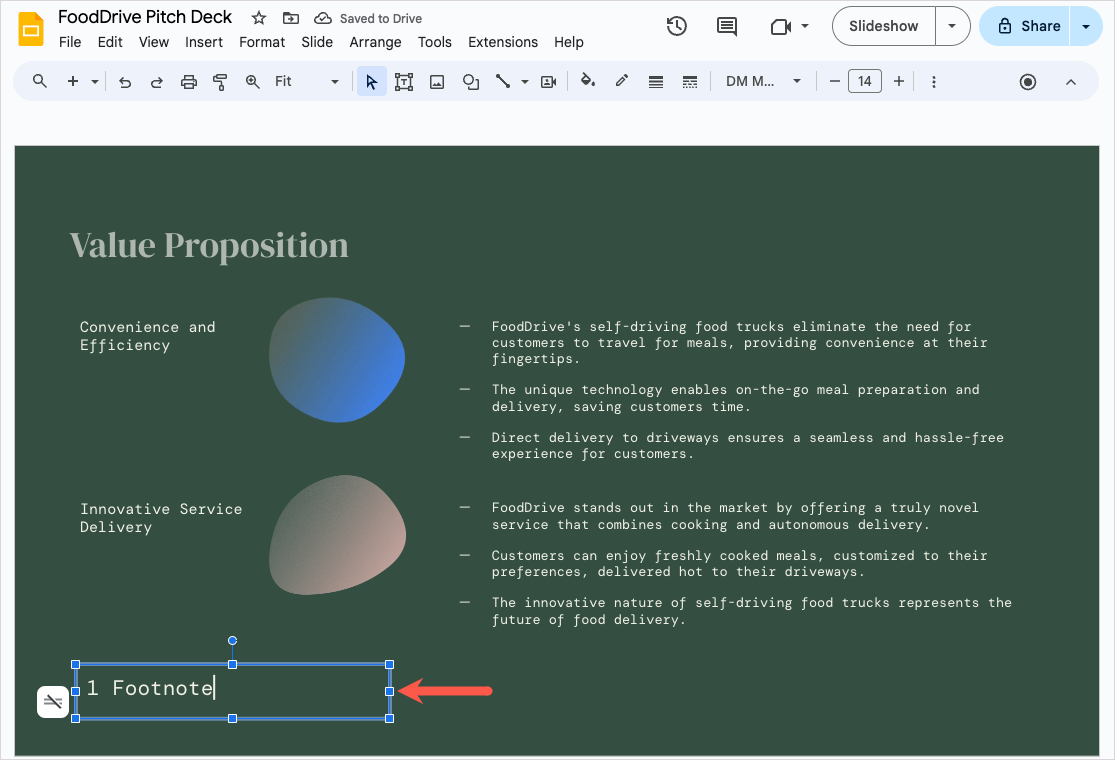Click the video call camera icon
This screenshot has width=1115, height=760.
click(781, 26)
